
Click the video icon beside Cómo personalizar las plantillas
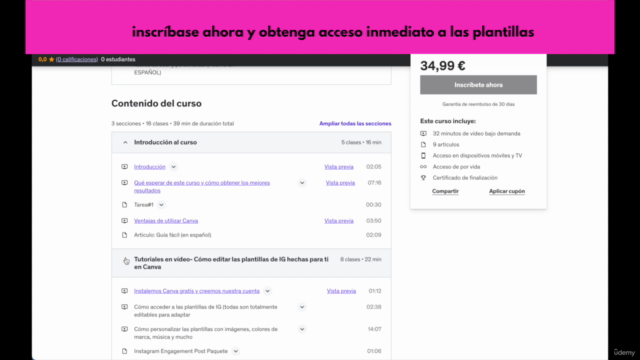tap(124, 329)
